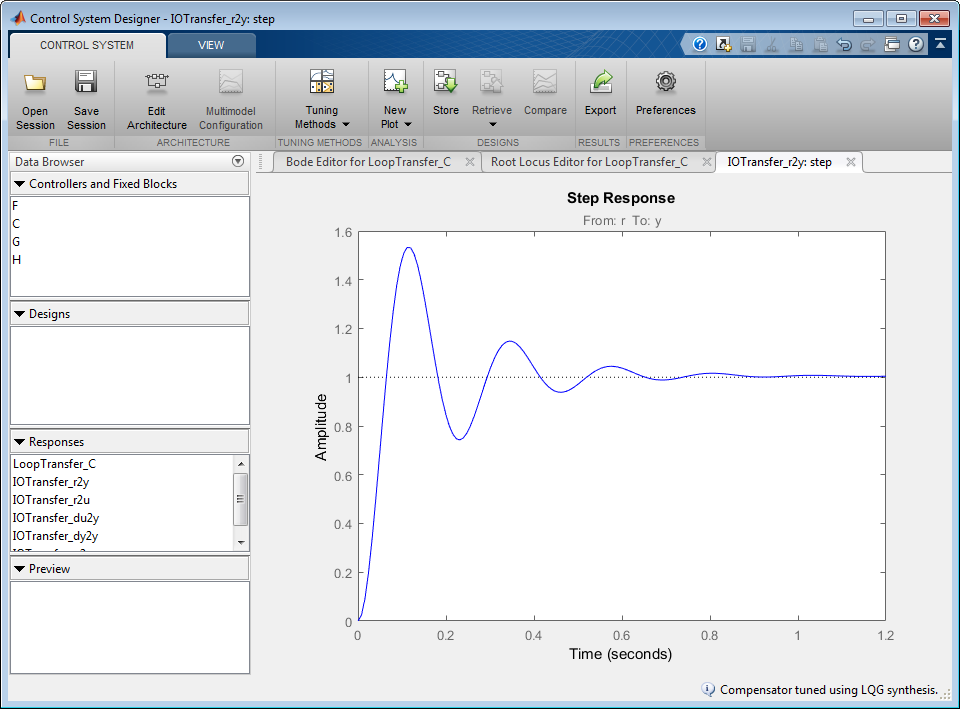The image size is (960, 709).
Task: Collapse the Preview section
Action: point(20,569)
